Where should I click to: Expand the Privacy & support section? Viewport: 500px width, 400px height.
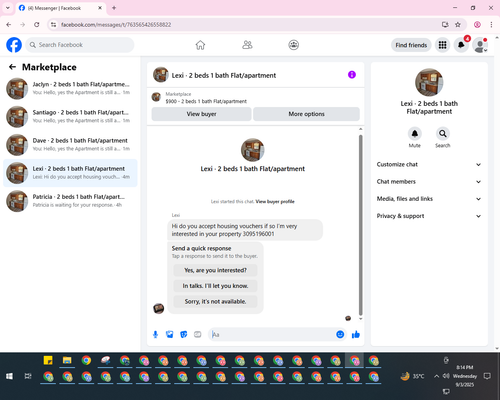[429, 216]
